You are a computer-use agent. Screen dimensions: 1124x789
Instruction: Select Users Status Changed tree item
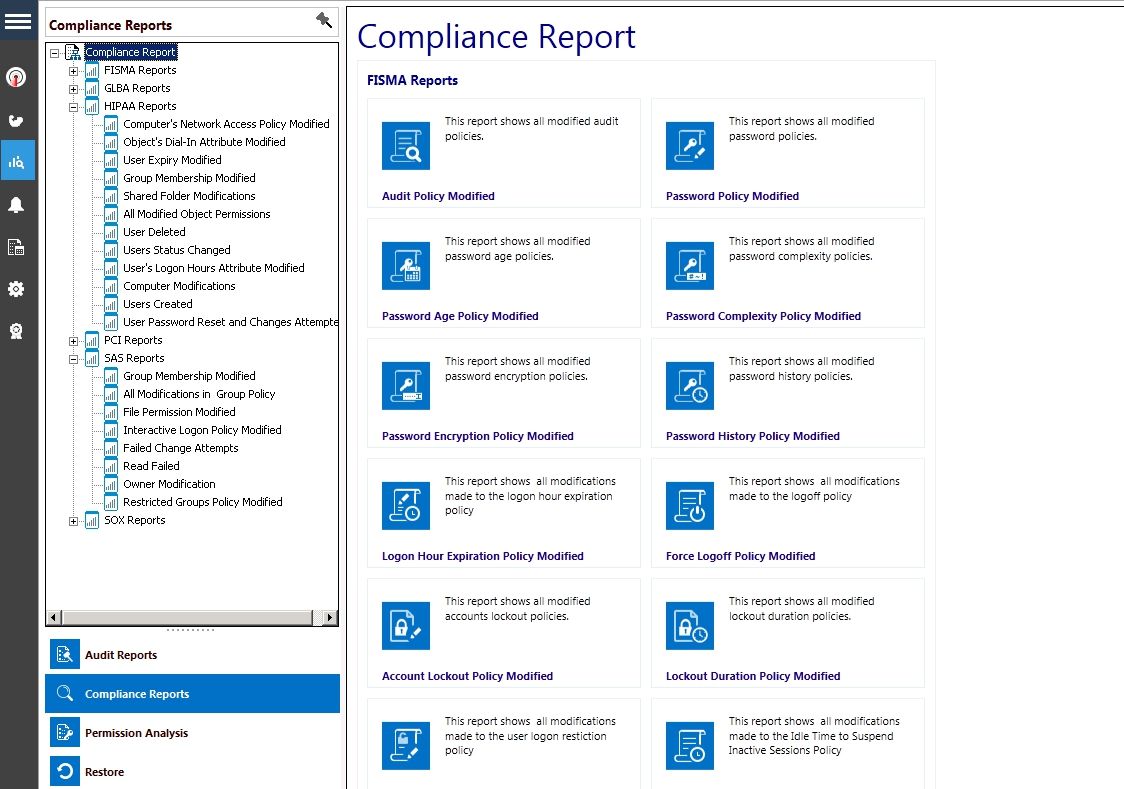176,249
